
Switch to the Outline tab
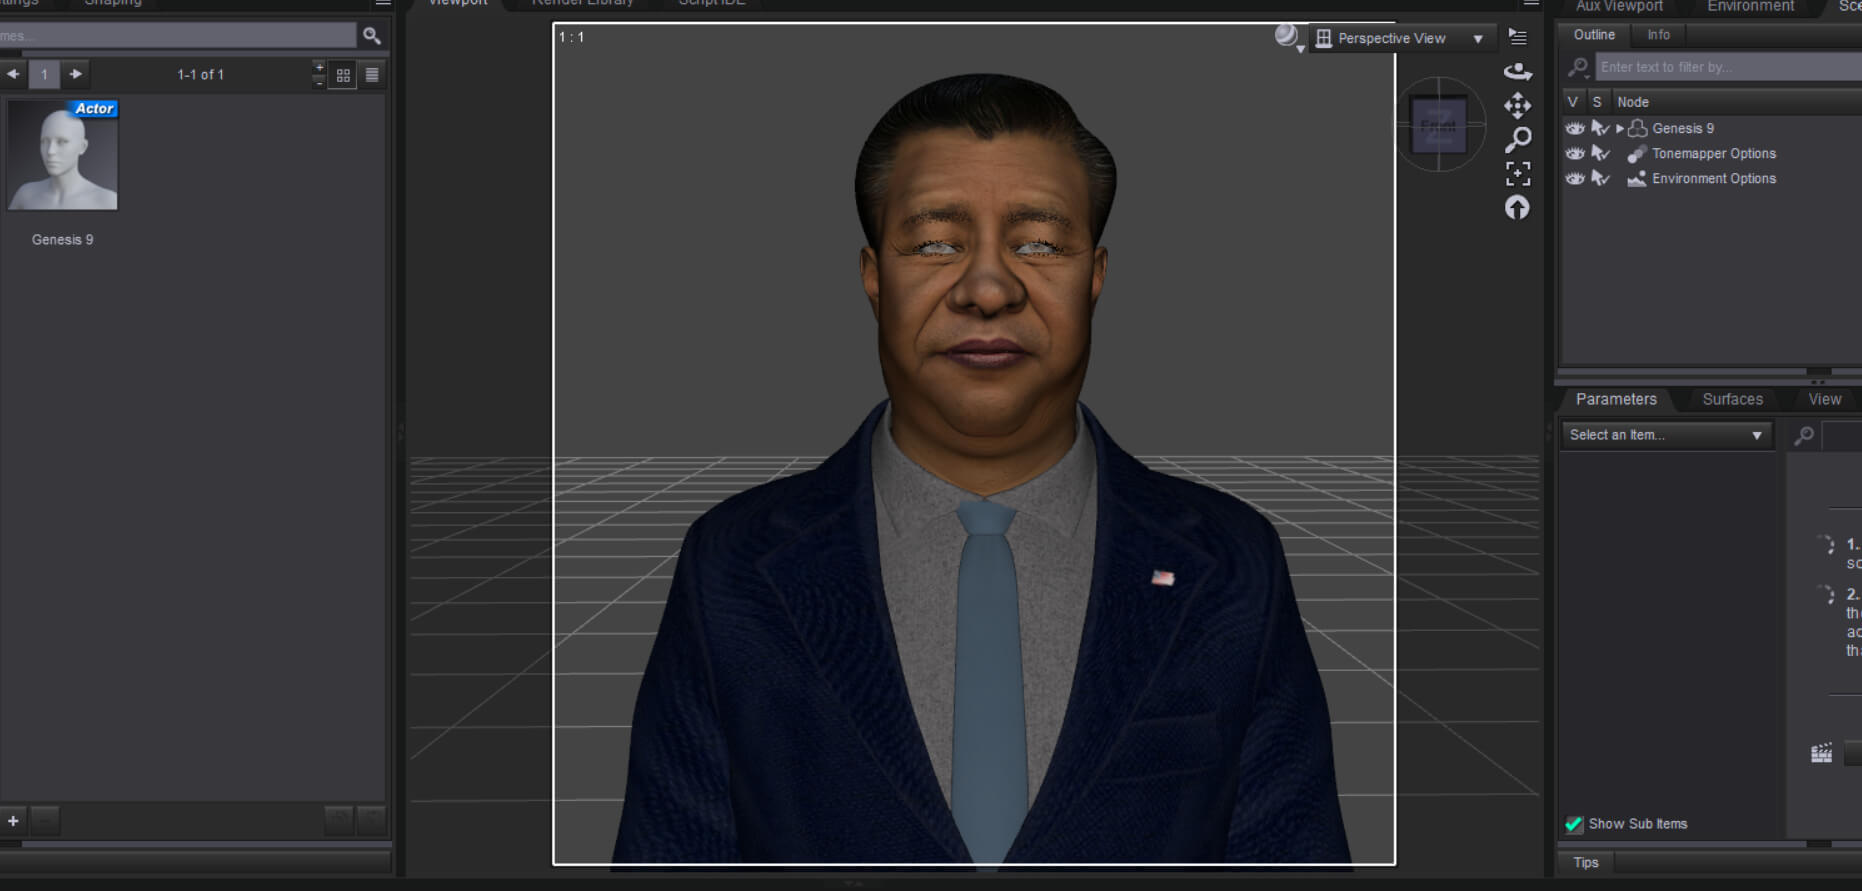1594,35
